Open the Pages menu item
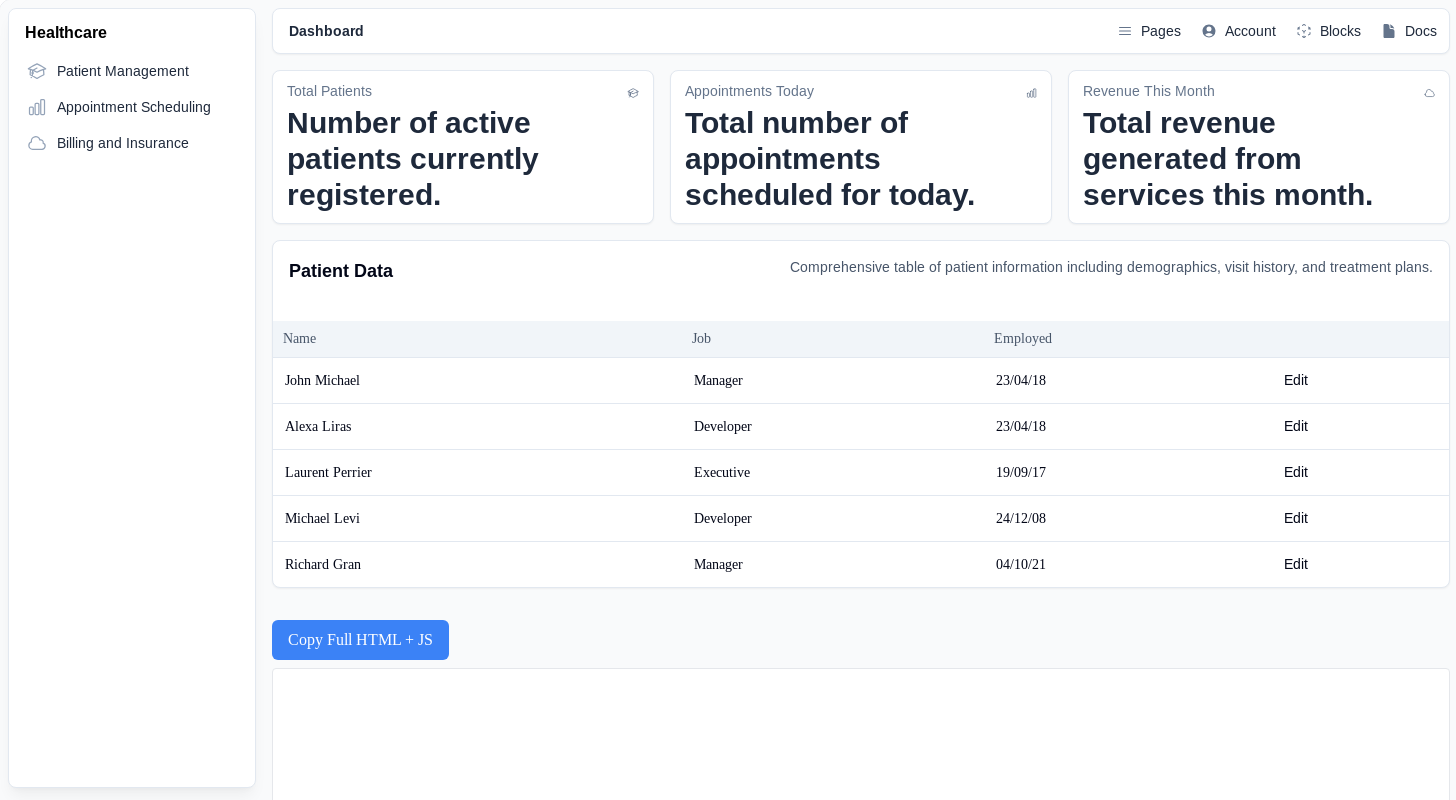The width and height of the screenshot is (1456, 800). (1160, 31)
